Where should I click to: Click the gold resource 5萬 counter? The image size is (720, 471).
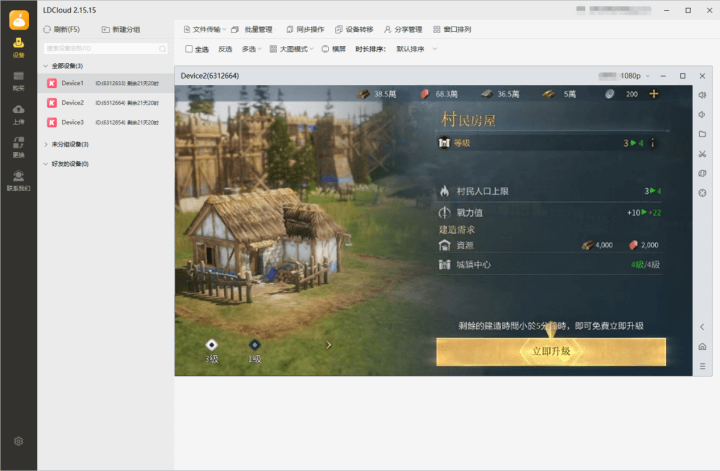click(559, 94)
